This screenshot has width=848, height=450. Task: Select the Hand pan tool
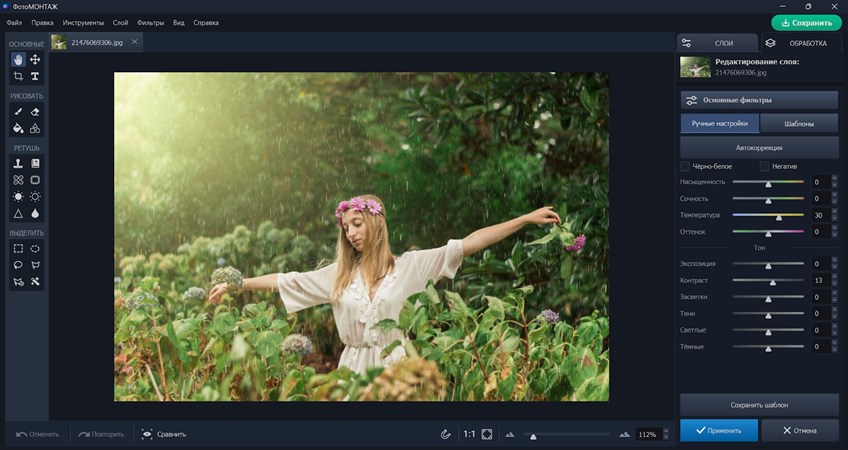[18, 60]
